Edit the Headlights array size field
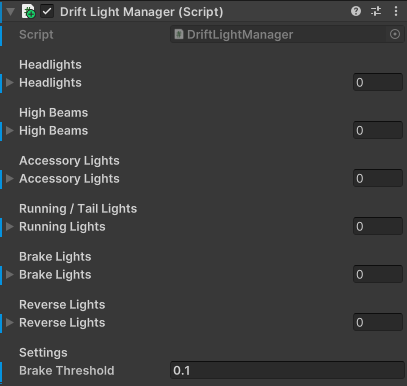This screenshot has height=386, width=407. tap(378, 82)
